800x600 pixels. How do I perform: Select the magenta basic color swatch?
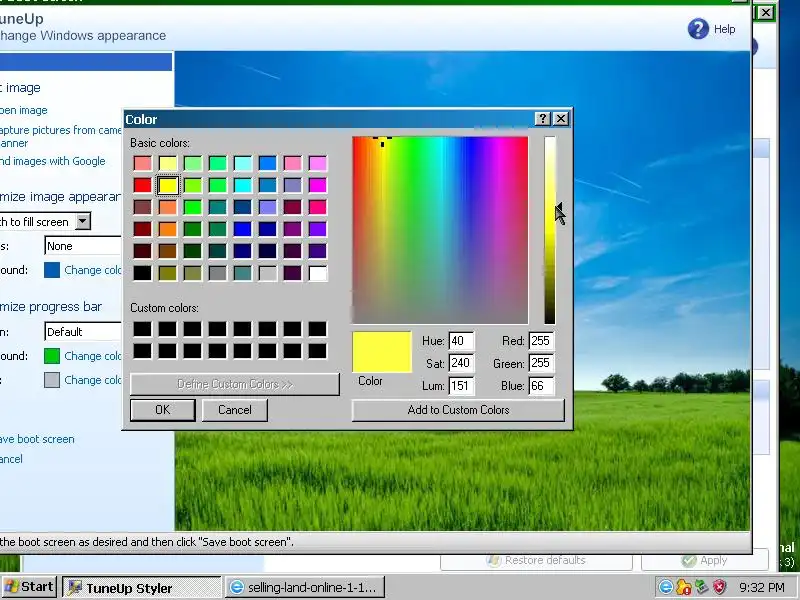[x=317, y=185]
